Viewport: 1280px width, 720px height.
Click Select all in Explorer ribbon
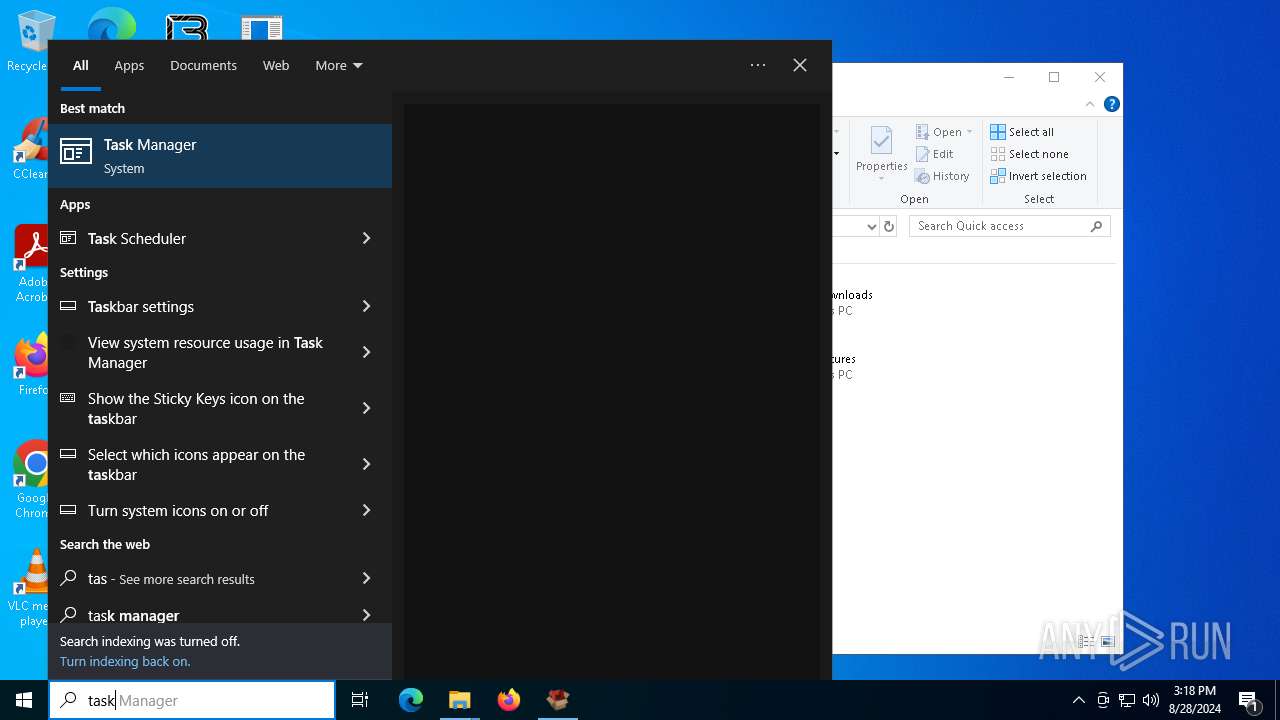[1022, 132]
